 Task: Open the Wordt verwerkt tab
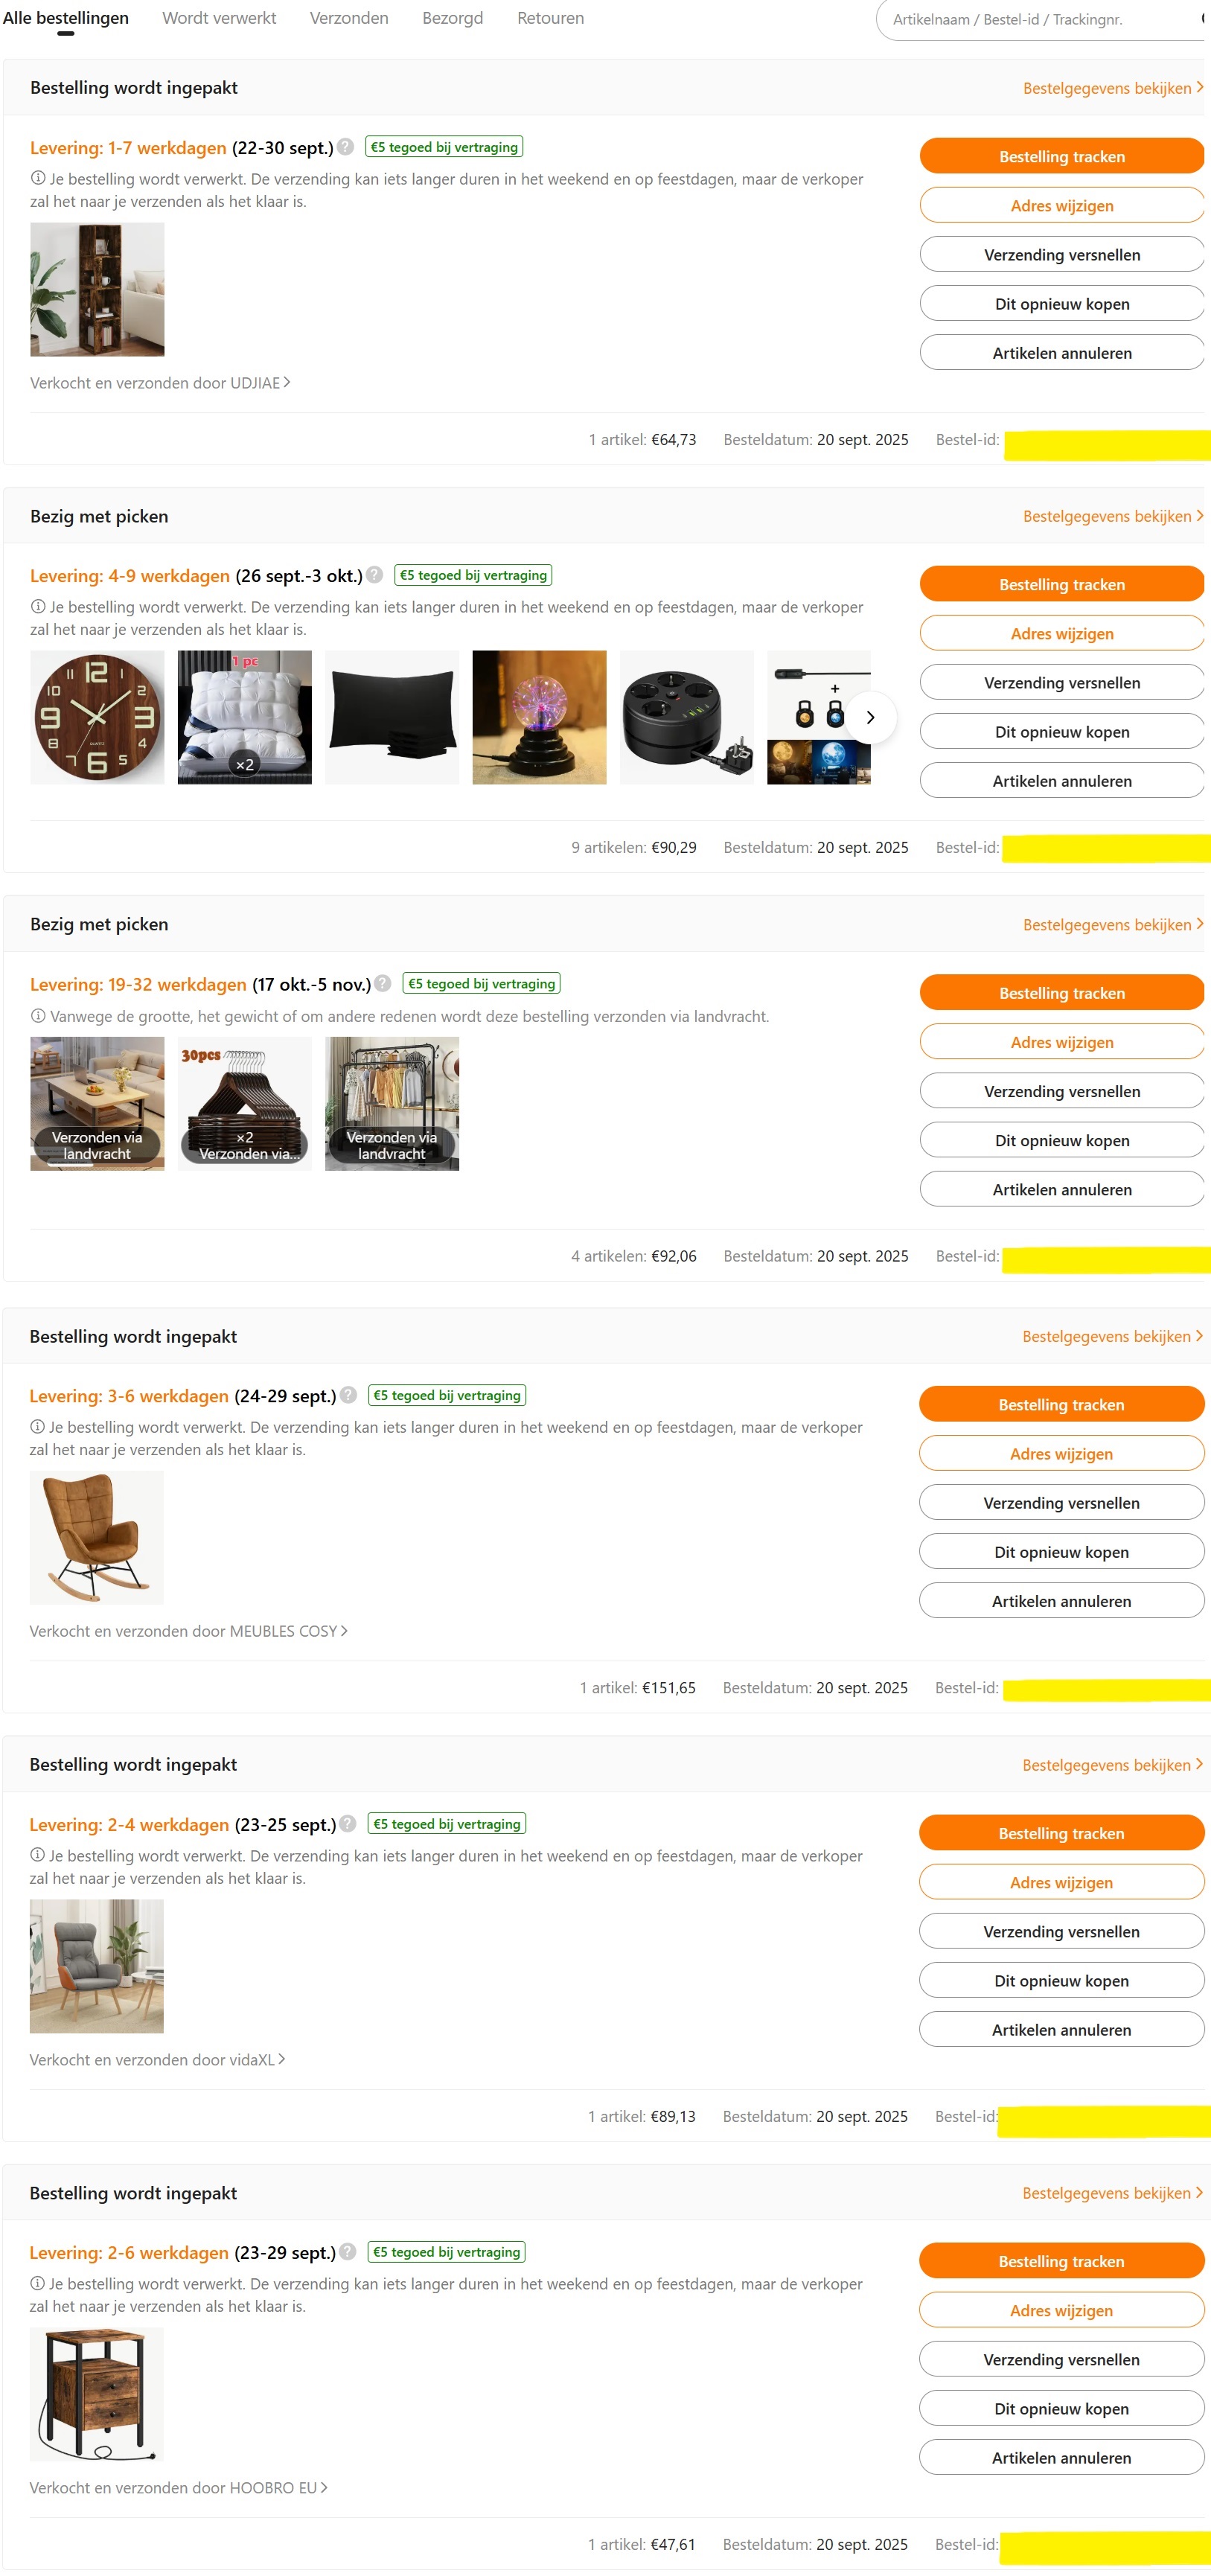[x=219, y=18]
